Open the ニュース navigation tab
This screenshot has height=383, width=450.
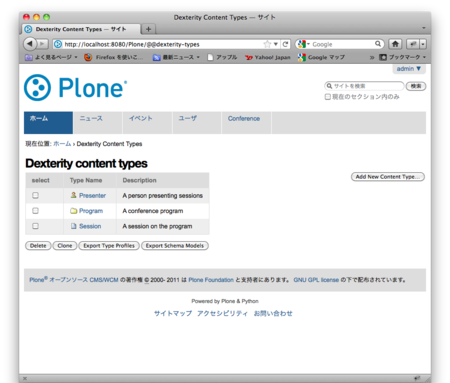98,123
